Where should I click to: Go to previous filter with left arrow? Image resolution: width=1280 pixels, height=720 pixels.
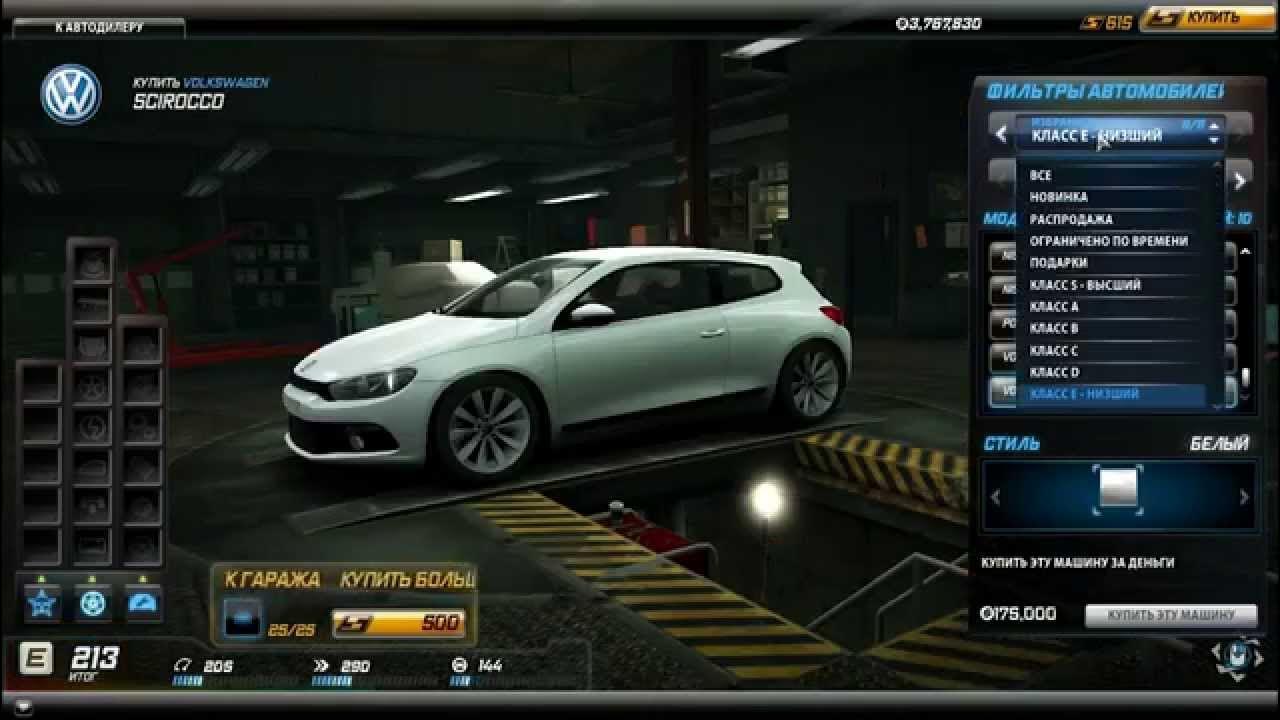pyautogui.click(x=1001, y=134)
